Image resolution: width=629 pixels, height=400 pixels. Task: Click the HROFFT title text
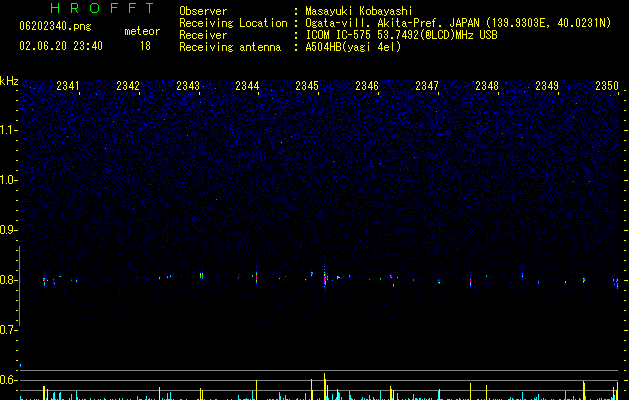point(102,8)
